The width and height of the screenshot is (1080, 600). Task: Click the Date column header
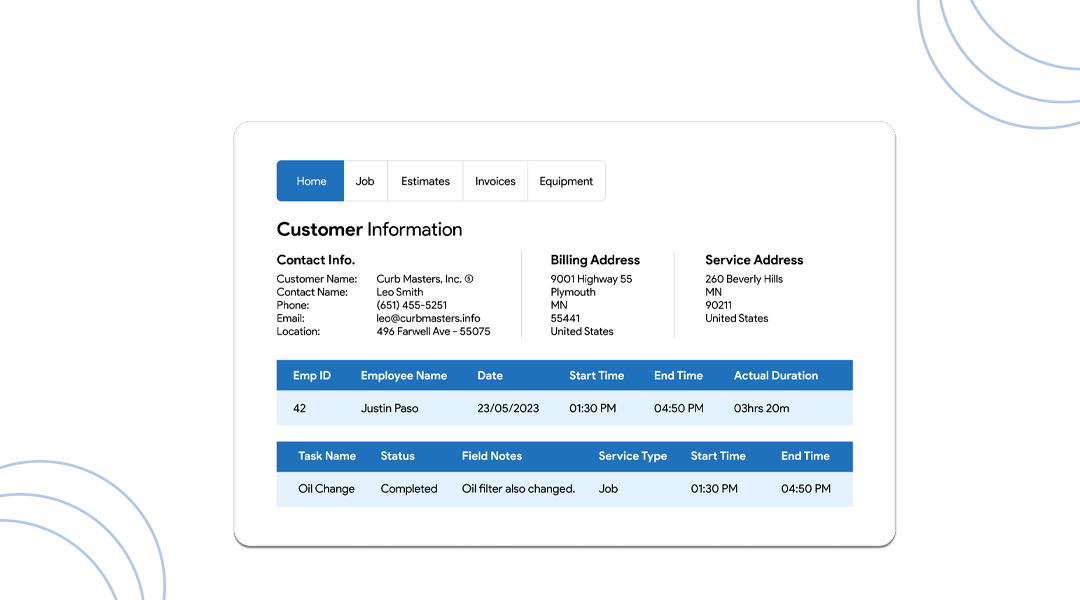tap(490, 375)
